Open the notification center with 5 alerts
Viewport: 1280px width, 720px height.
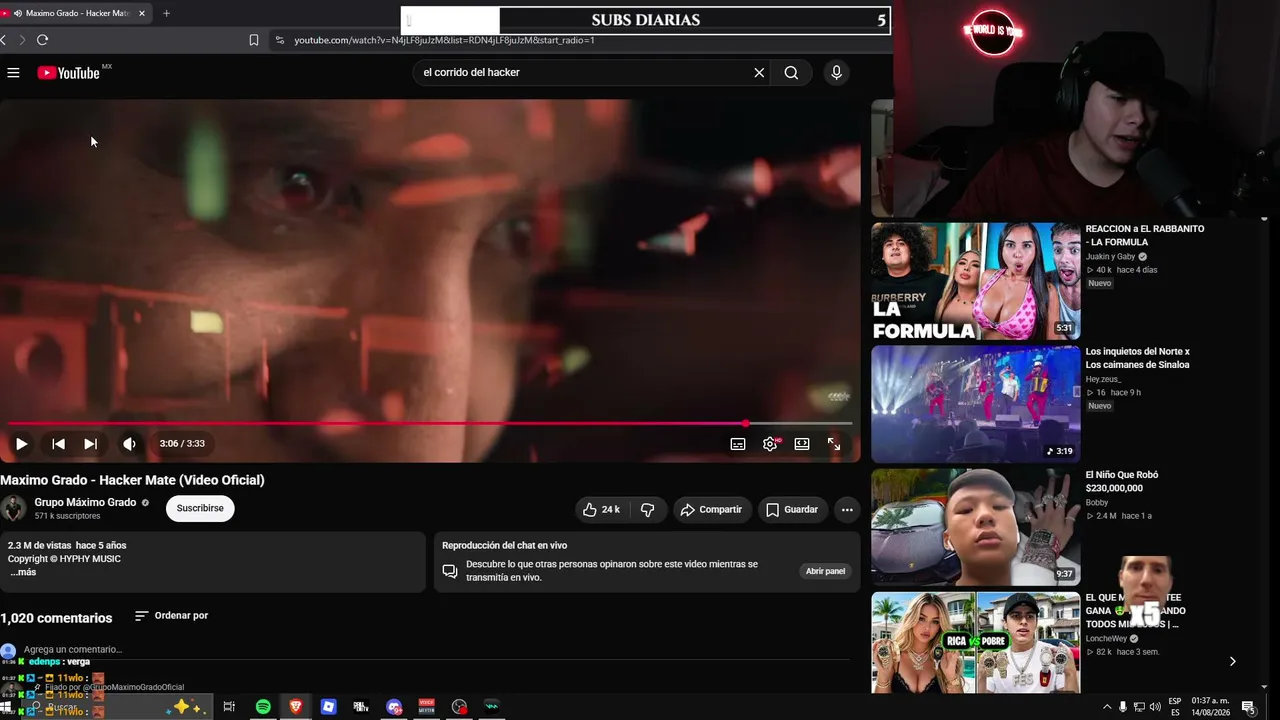click(1248, 707)
